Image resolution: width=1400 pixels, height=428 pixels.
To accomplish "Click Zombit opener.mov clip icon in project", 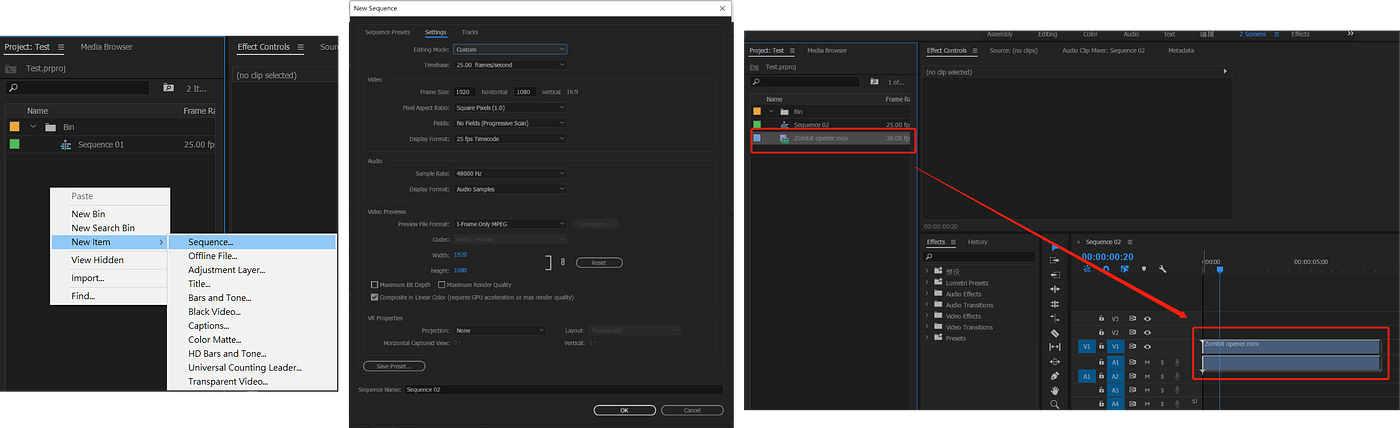I will coord(785,138).
